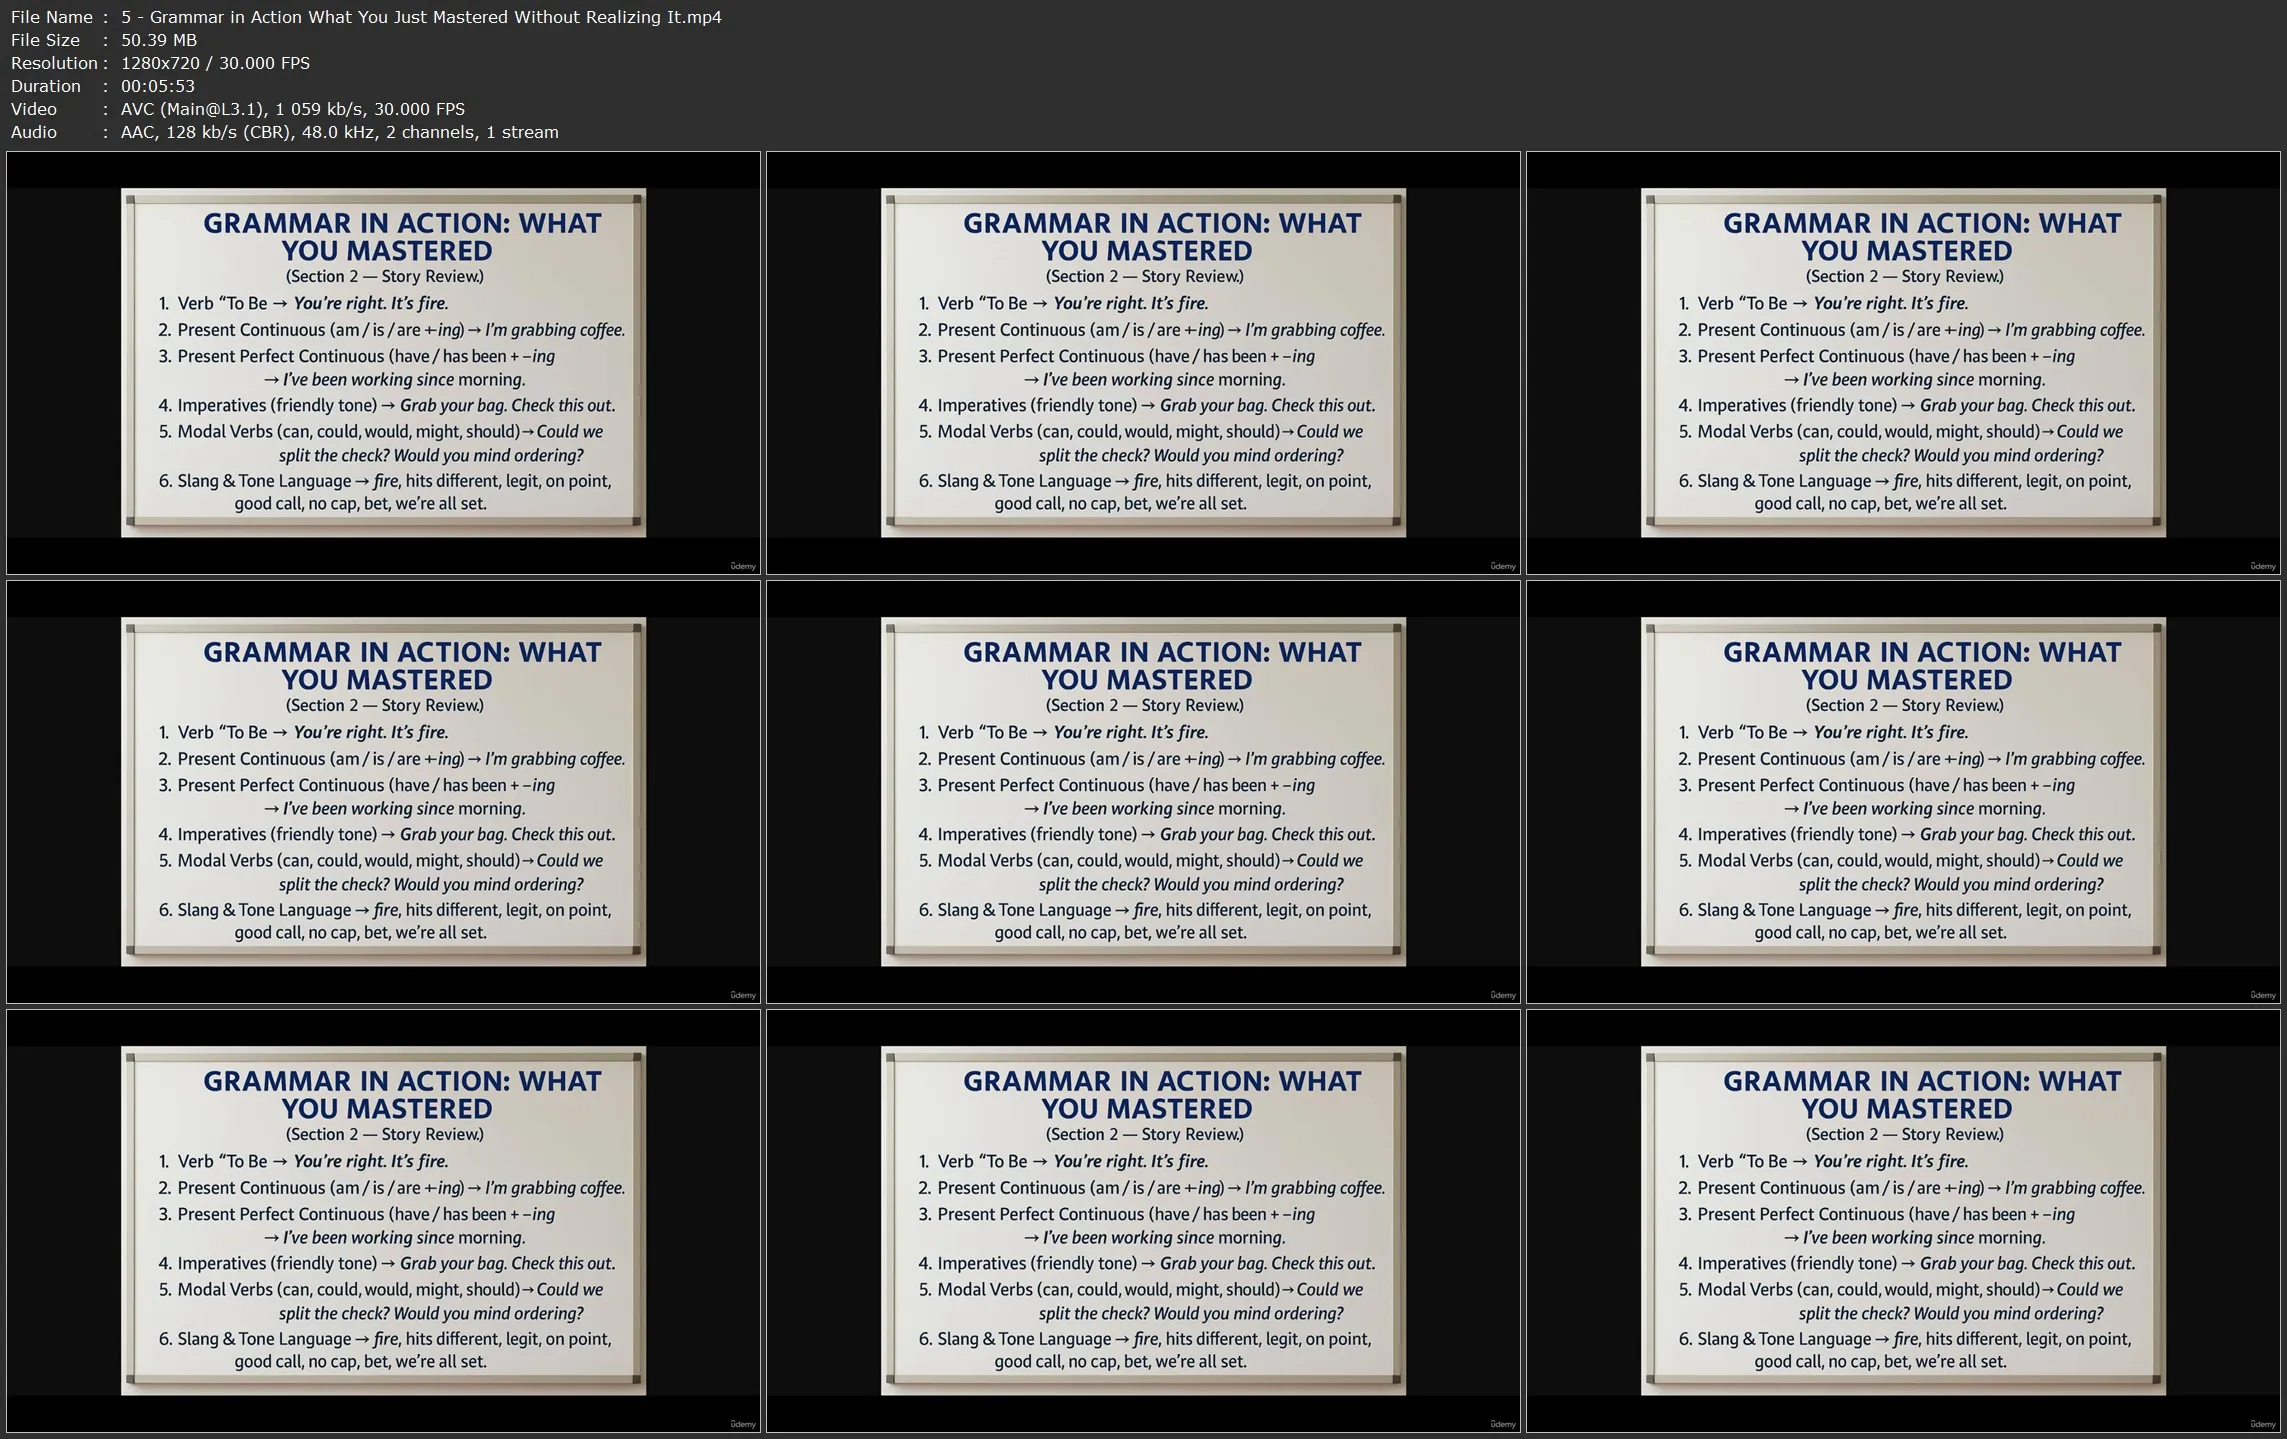Click the Udemy watermark in the bottom-right thumbnail
The width and height of the screenshot is (2287, 1439).
[x=2263, y=1424]
